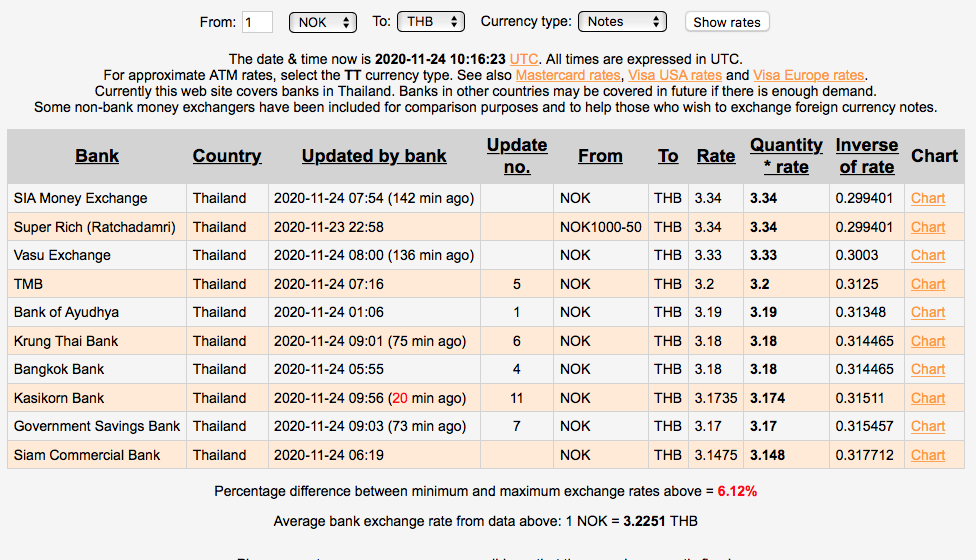Open the Visa USA rates link

[x=675, y=75]
